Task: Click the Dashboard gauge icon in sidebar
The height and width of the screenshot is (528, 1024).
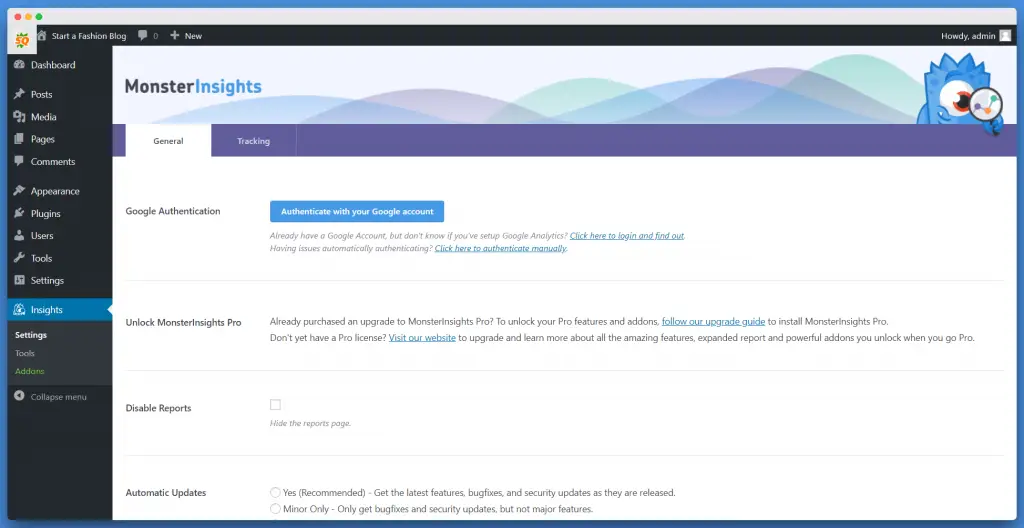Action: (19, 65)
